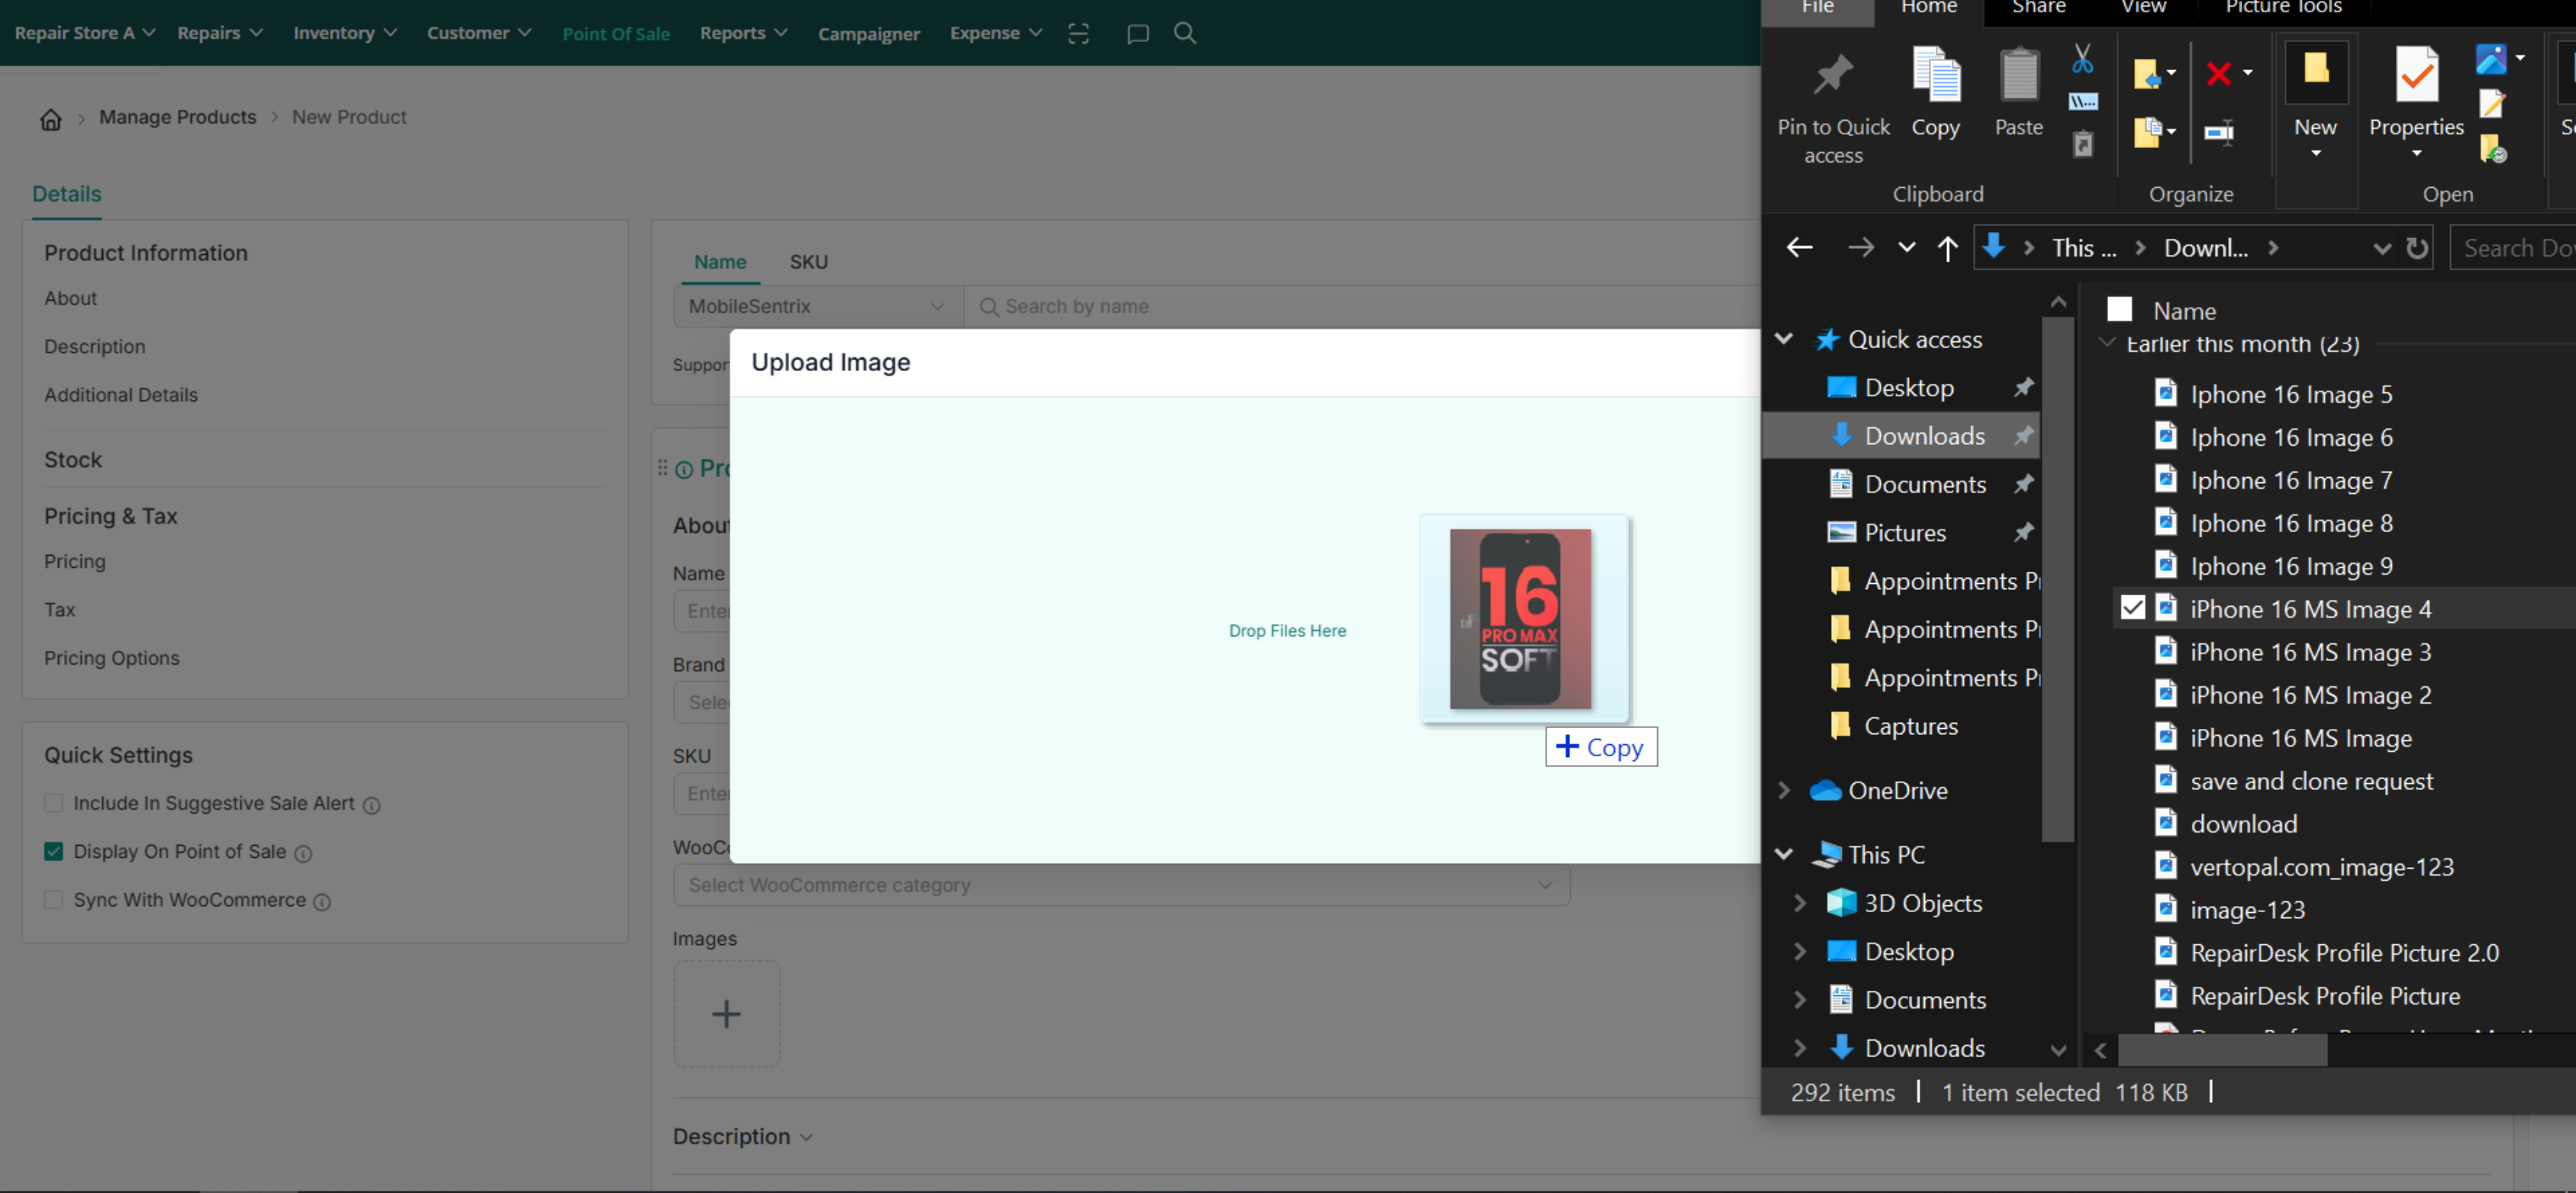This screenshot has height=1193, width=2576.
Task: Enable Include In Suggestive Sale Alert
Action: click(54, 803)
